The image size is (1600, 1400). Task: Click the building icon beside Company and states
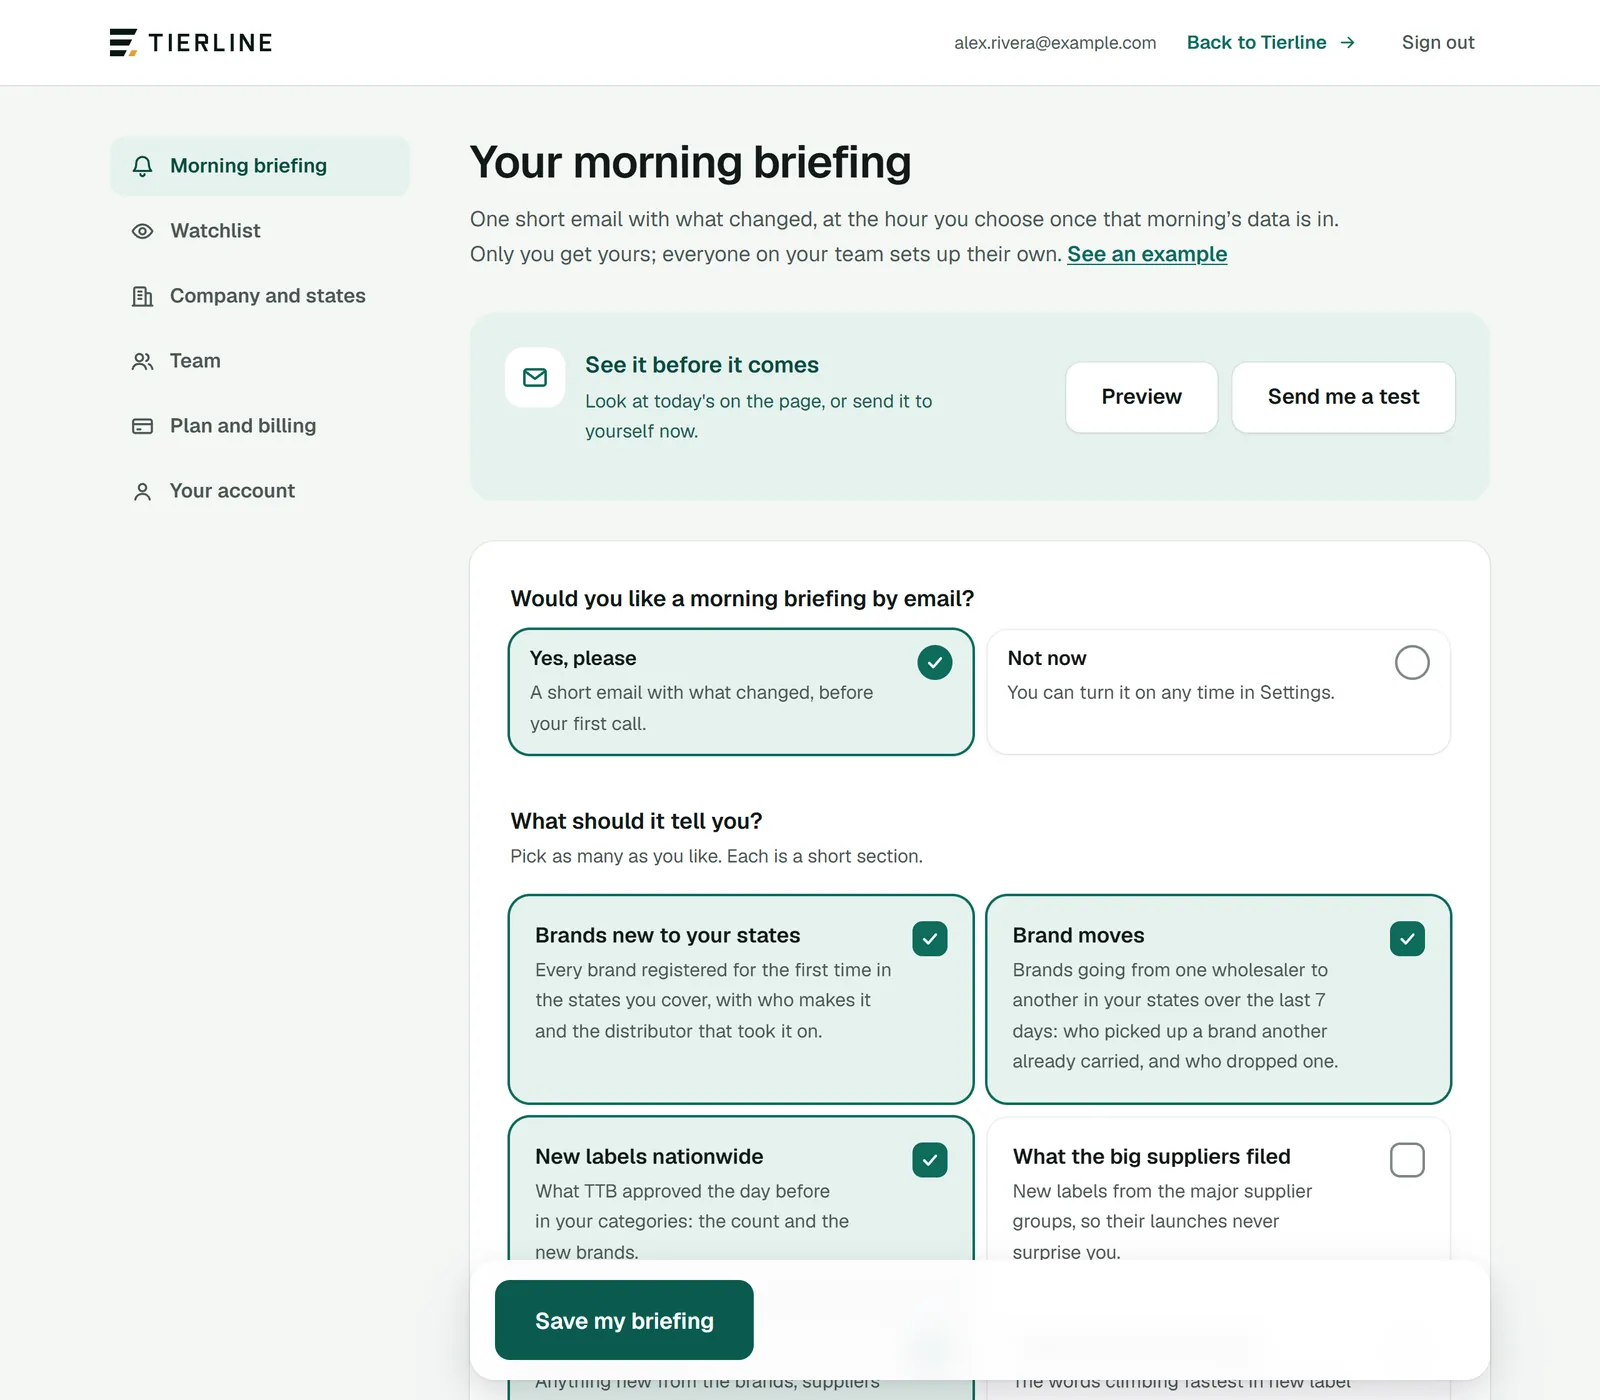[143, 296]
